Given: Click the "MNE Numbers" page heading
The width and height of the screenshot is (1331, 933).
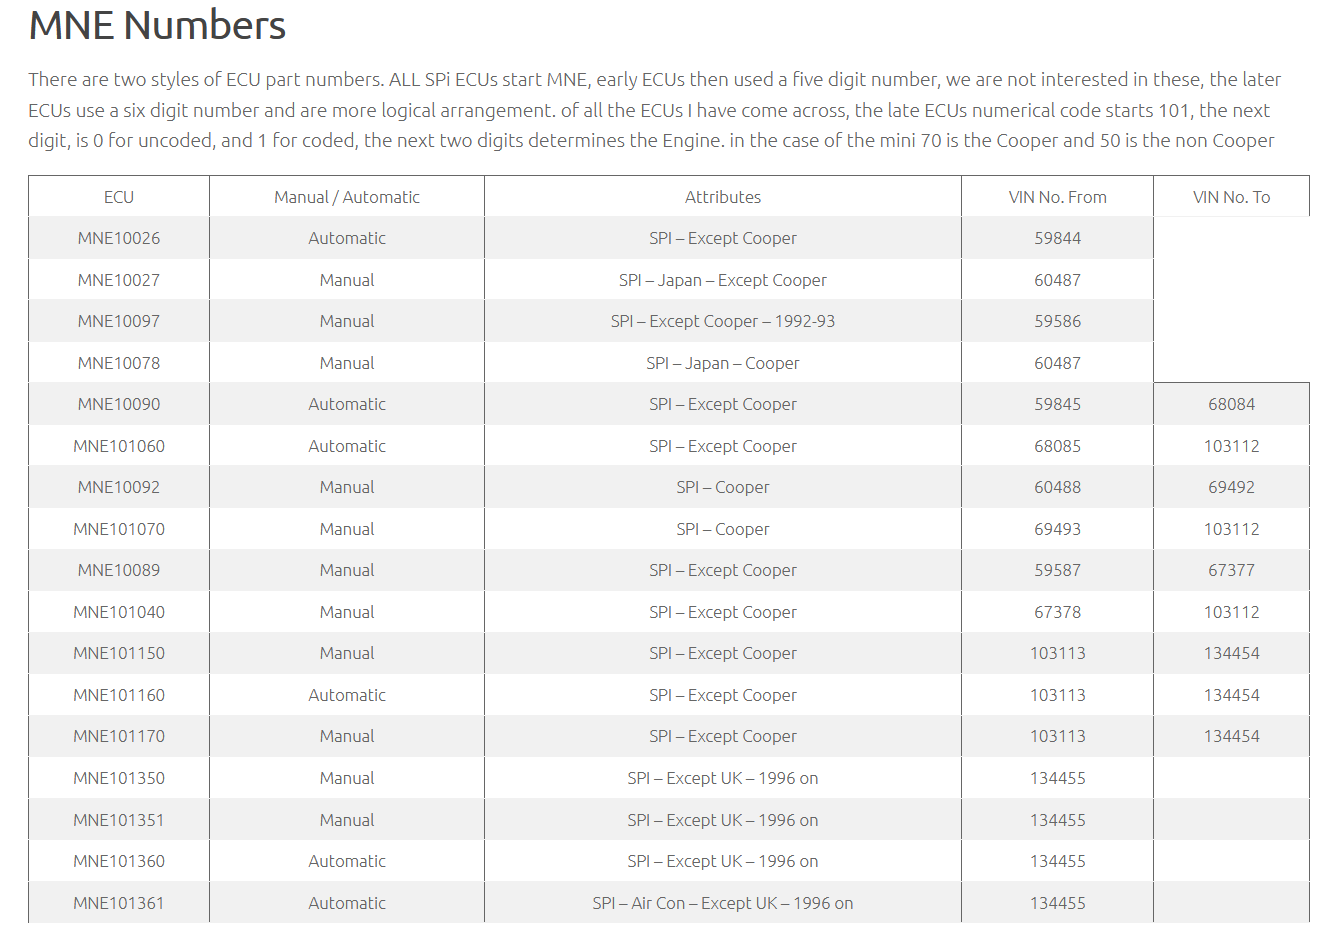Looking at the screenshot, I should 157,25.
